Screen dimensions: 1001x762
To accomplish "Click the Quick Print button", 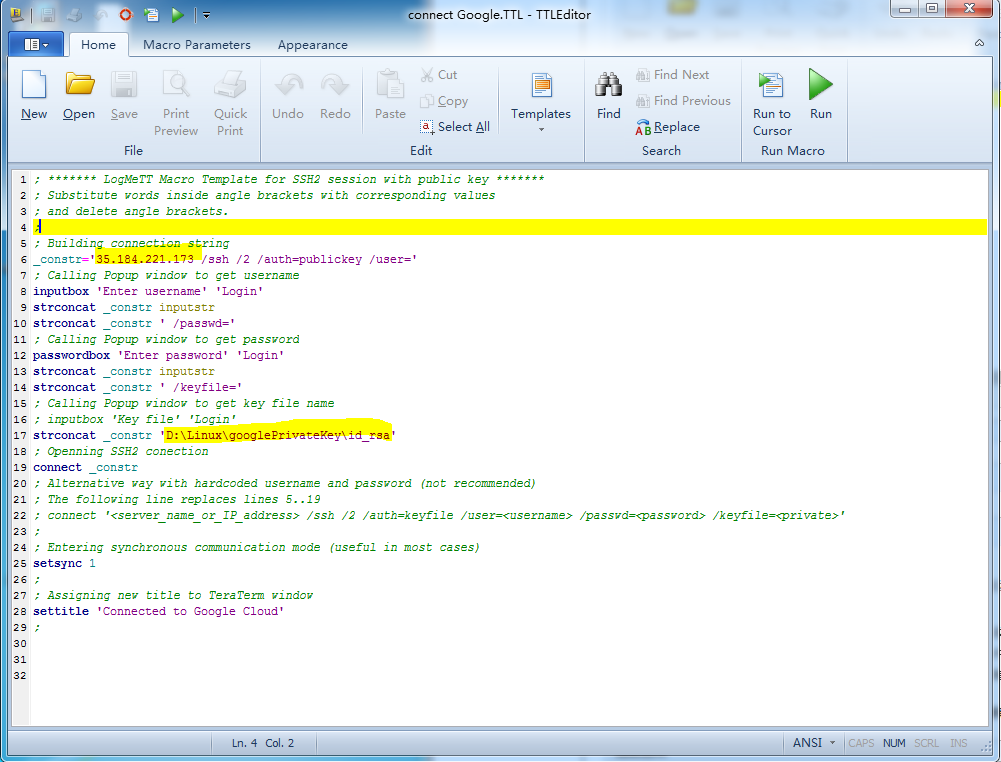I will pyautogui.click(x=230, y=103).
